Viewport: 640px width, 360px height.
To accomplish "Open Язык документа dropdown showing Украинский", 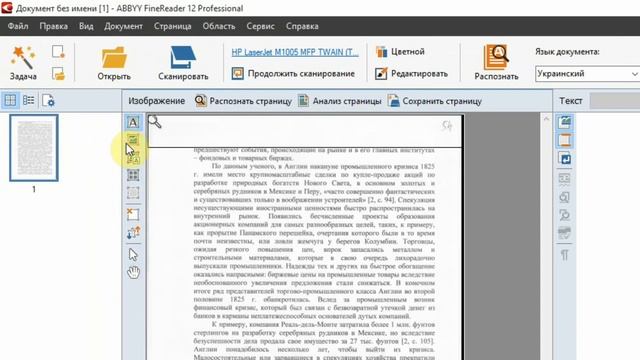I will [587, 74].
